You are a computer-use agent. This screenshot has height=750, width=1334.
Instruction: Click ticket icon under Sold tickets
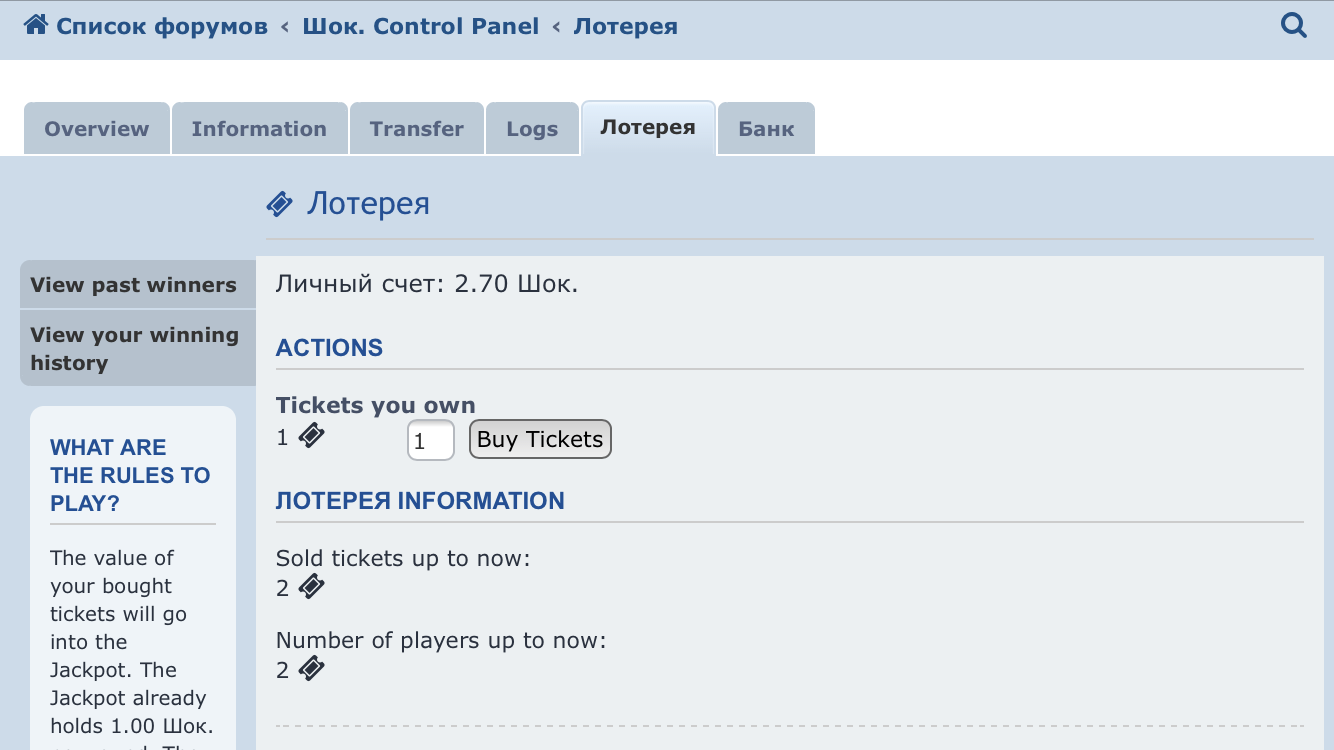tap(312, 587)
